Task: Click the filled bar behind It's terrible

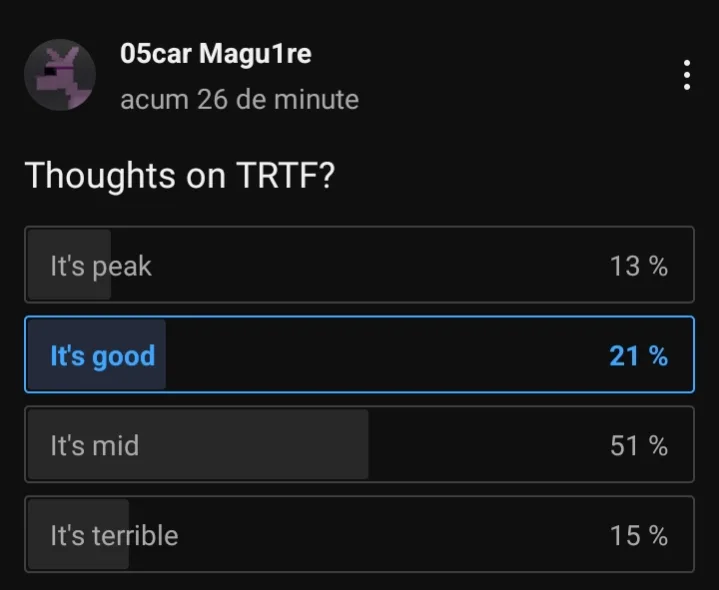Action: click(78, 534)
